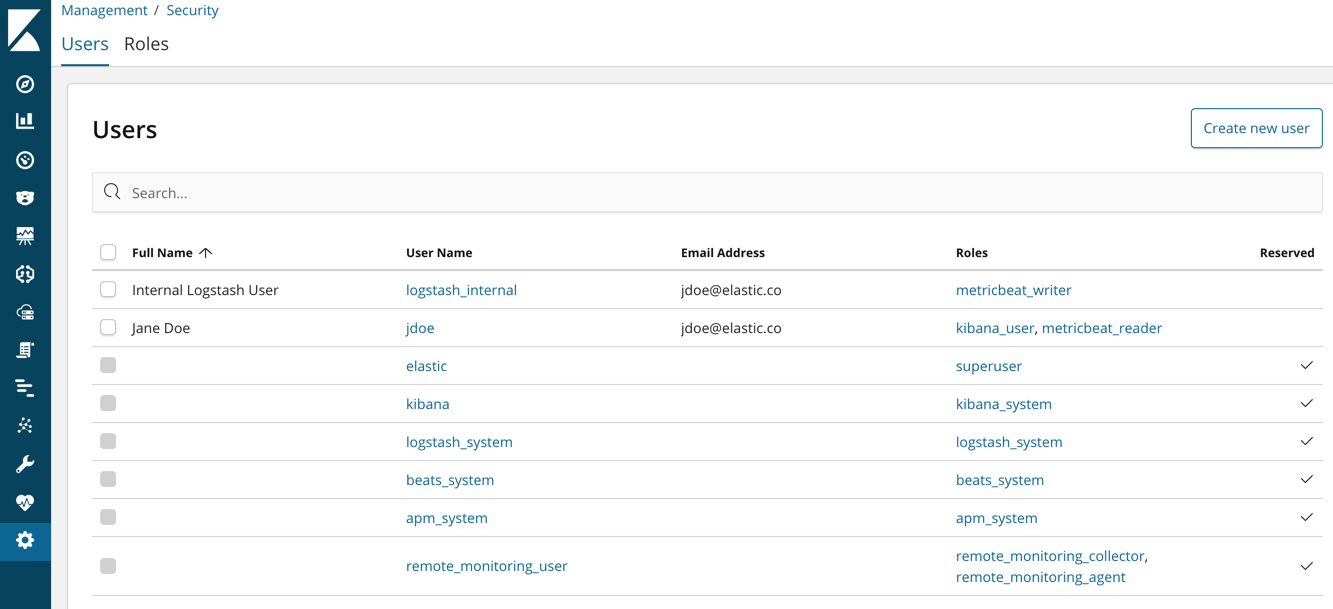1333x609 pixels.
Task: Select the Visualize icon in the sidebar
Action: click(26, 122)
